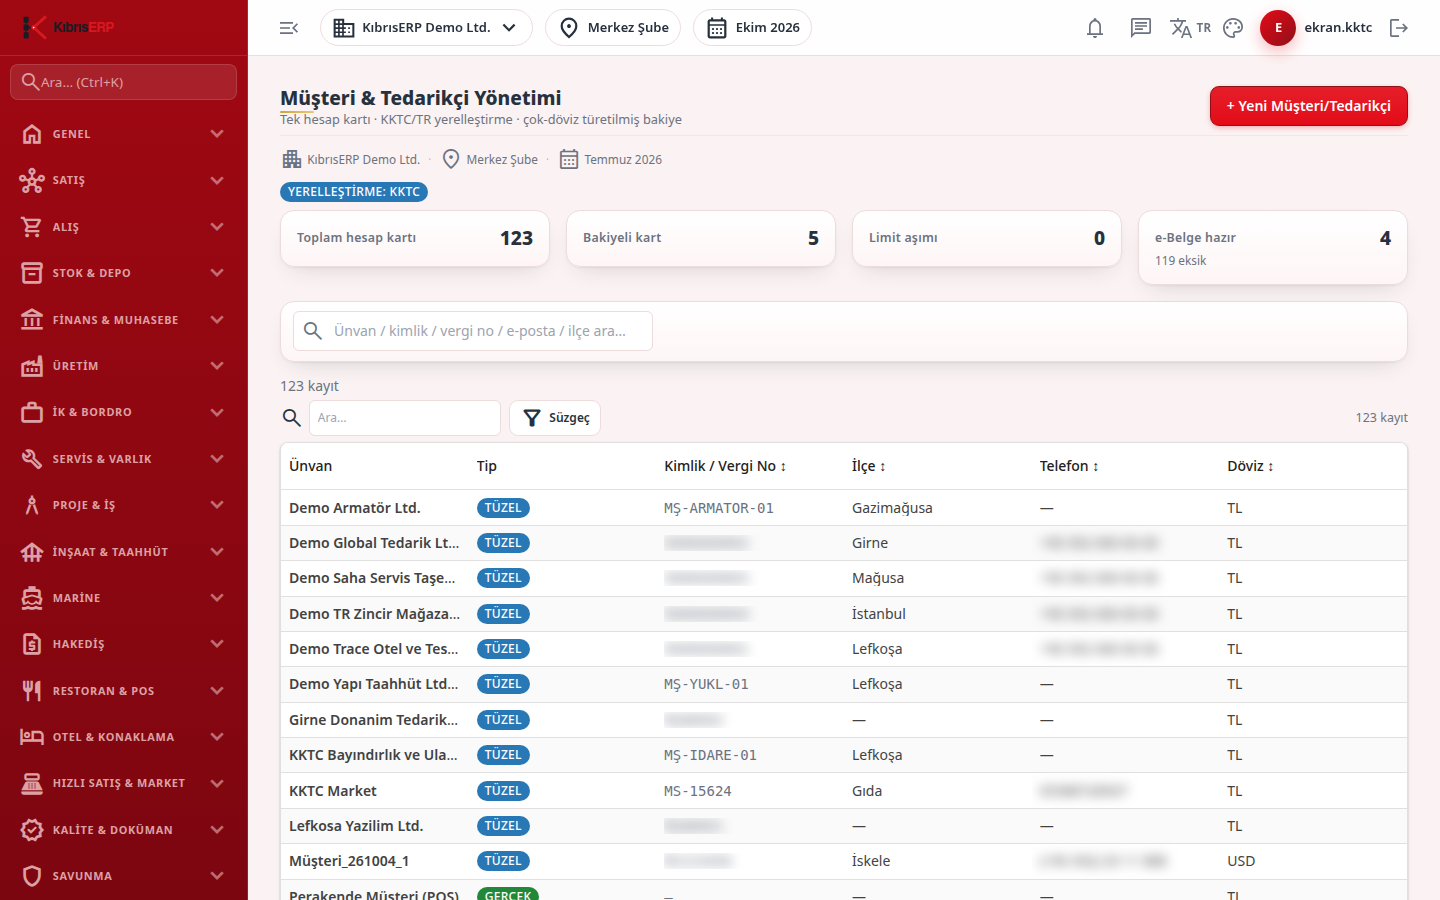
Task: Expand the SATIŞ menu section
Action: coord(124,180)
